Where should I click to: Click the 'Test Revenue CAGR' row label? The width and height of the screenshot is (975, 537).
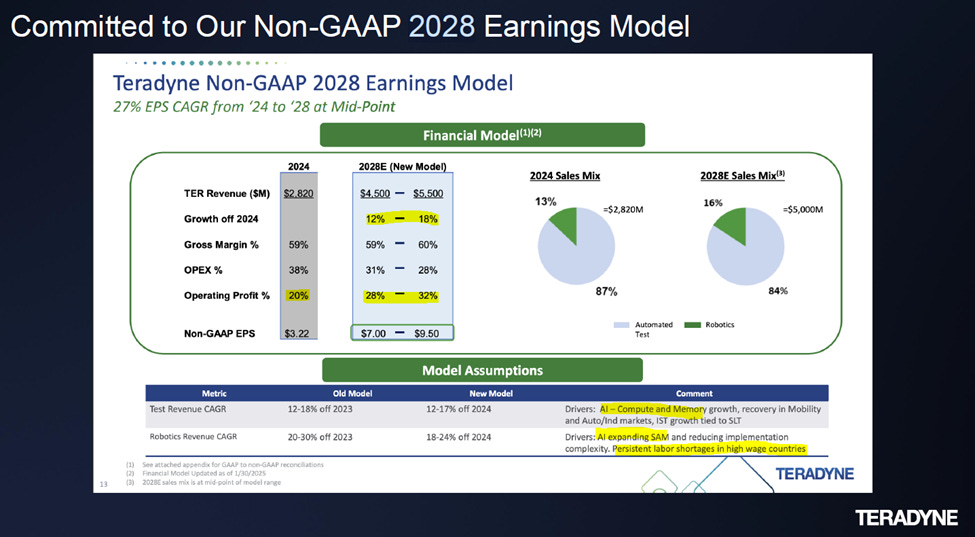188,410
